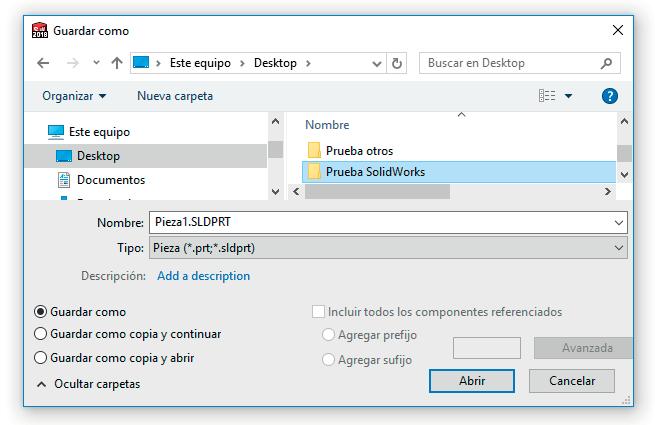Go back with the left arrow icon
Screen dimensions: 655x425
click(x=43, y=63)
